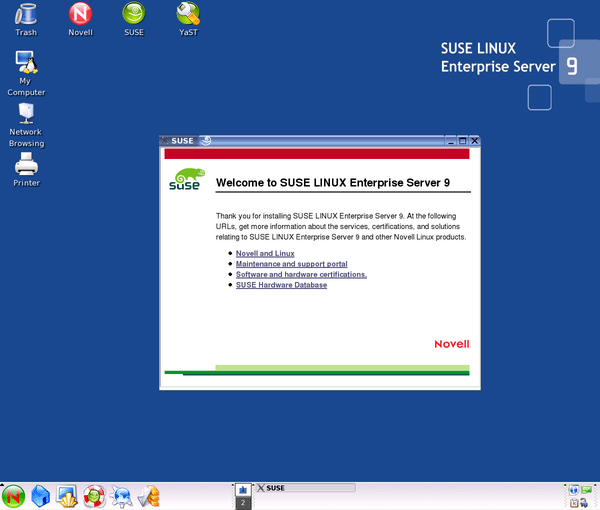Open the Trash desktop icon

pos(26,19)
